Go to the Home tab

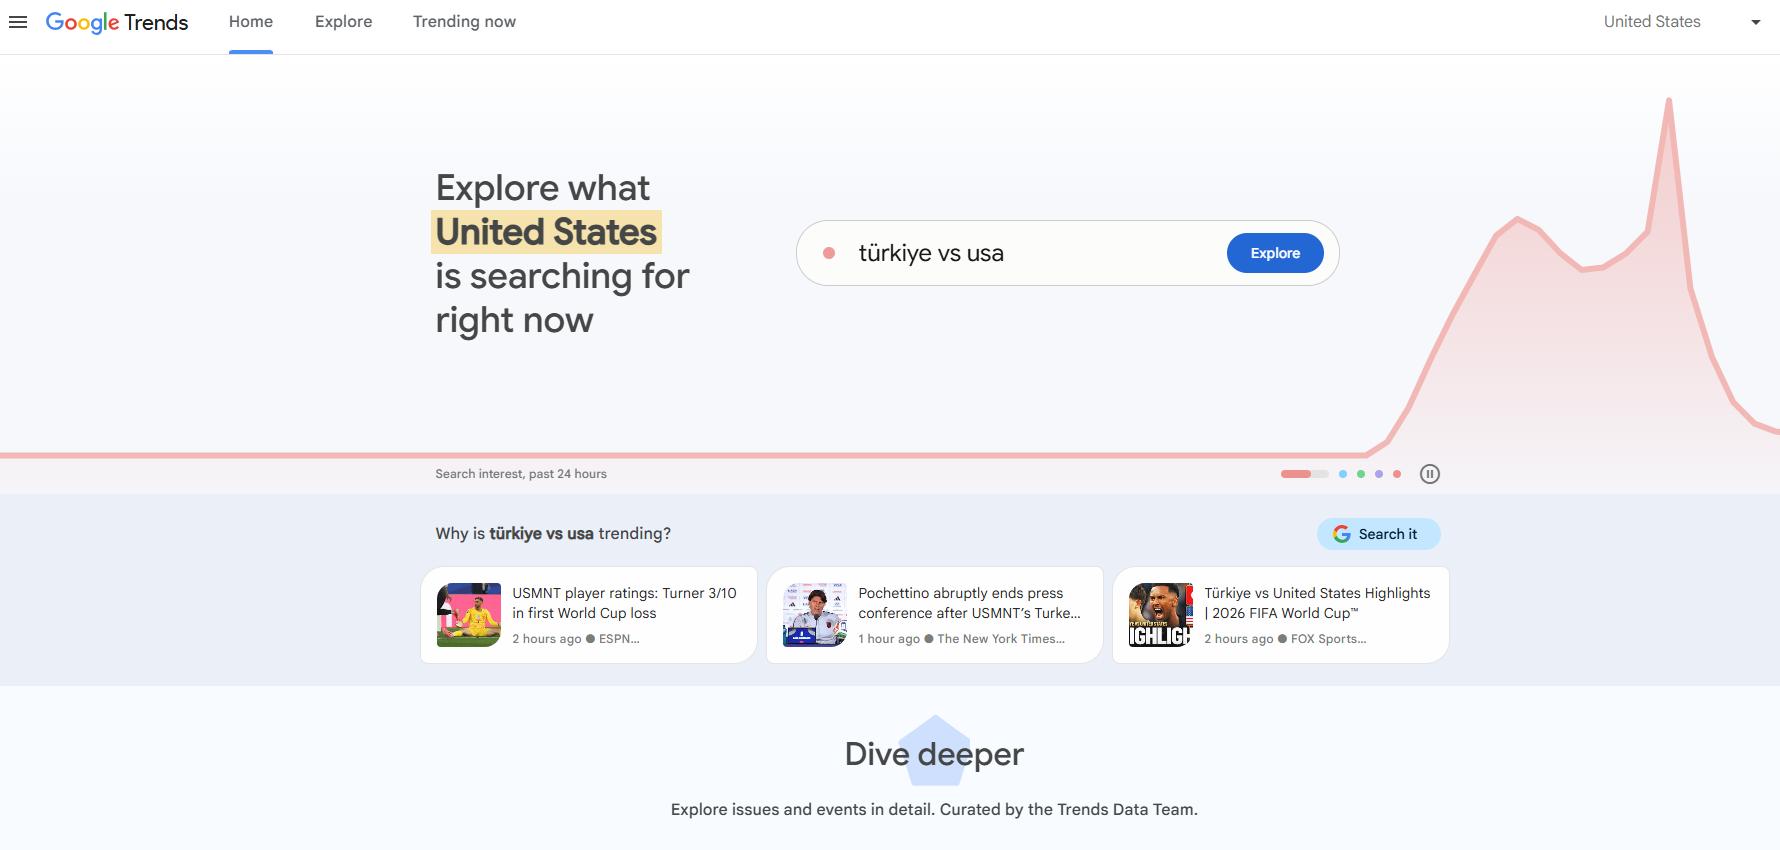pos(251,22)
